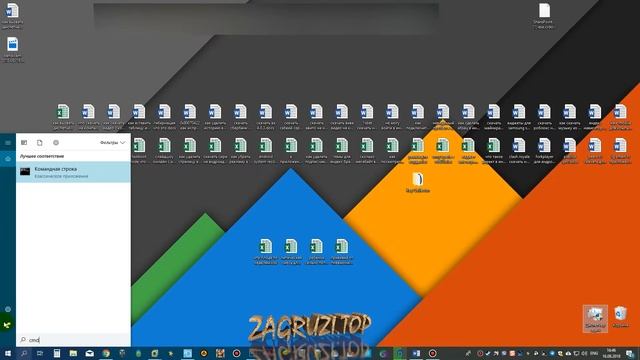
Task: Filter search results by apps icon
Action: (24, 142)
